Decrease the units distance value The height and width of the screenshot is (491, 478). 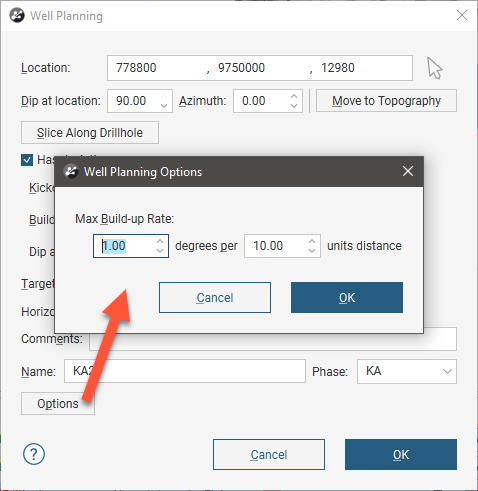pyautogui.click(x=312, y=250)
